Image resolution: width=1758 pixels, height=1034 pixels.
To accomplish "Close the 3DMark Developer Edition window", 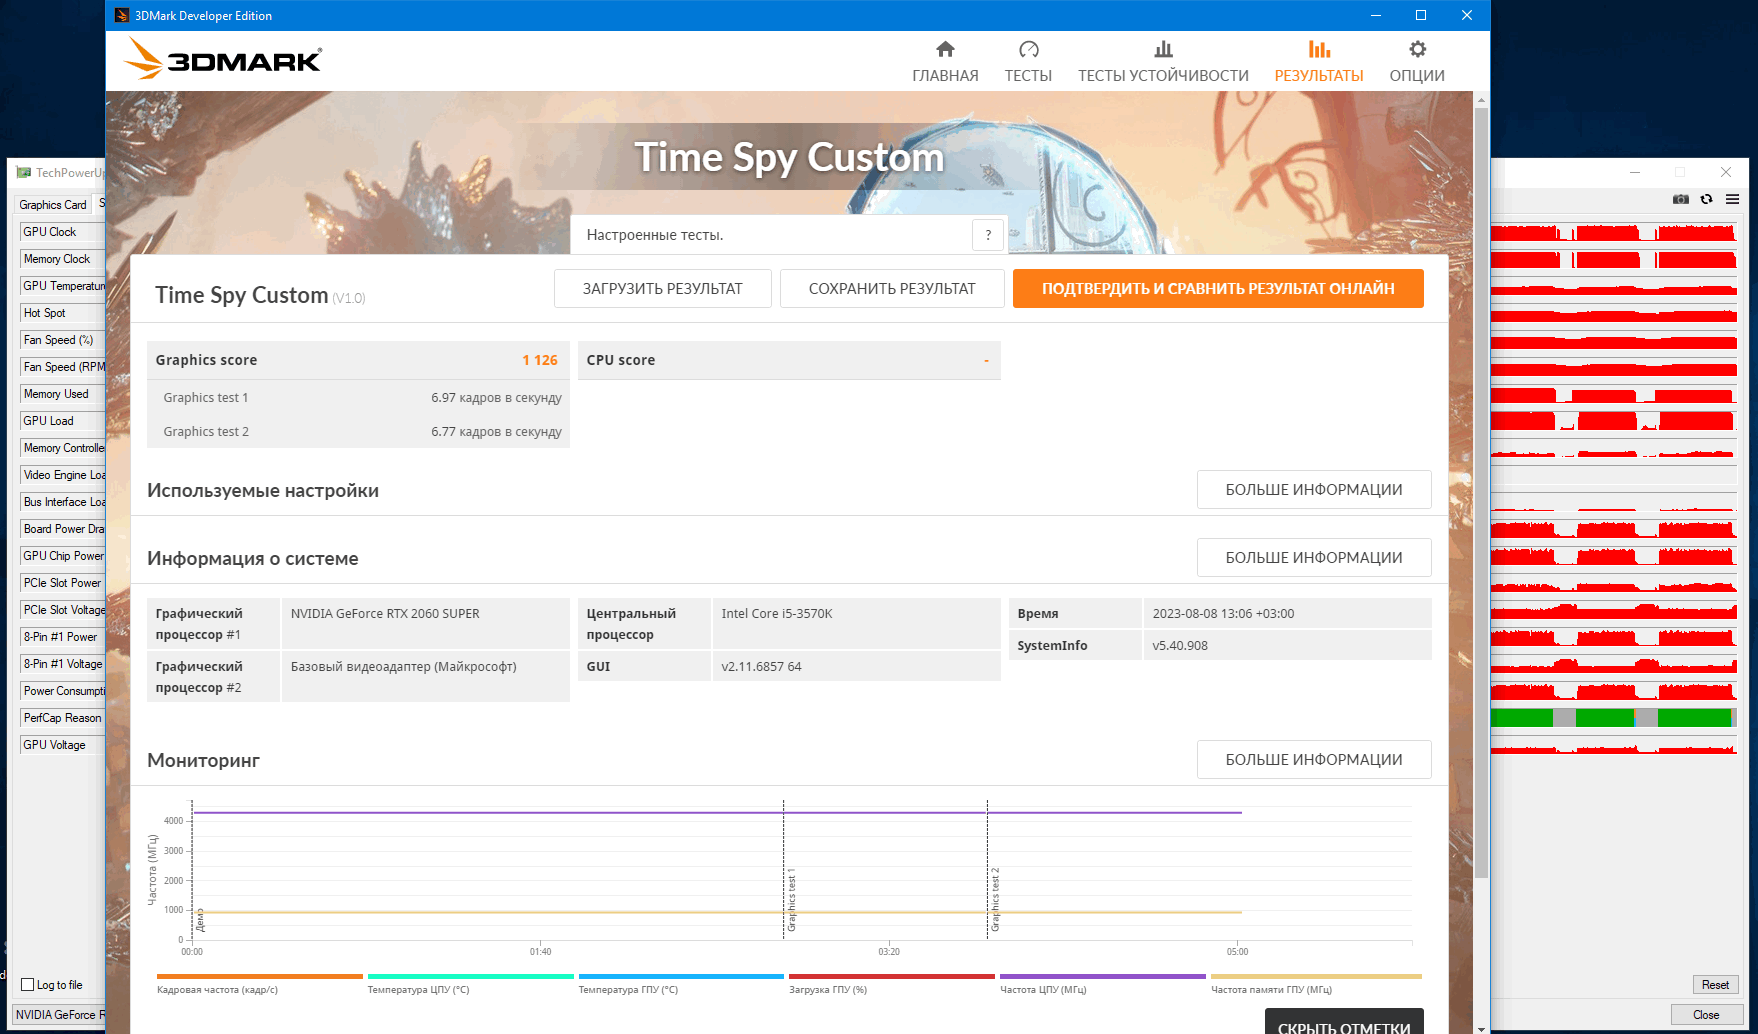I will (x=1467, y=15).
